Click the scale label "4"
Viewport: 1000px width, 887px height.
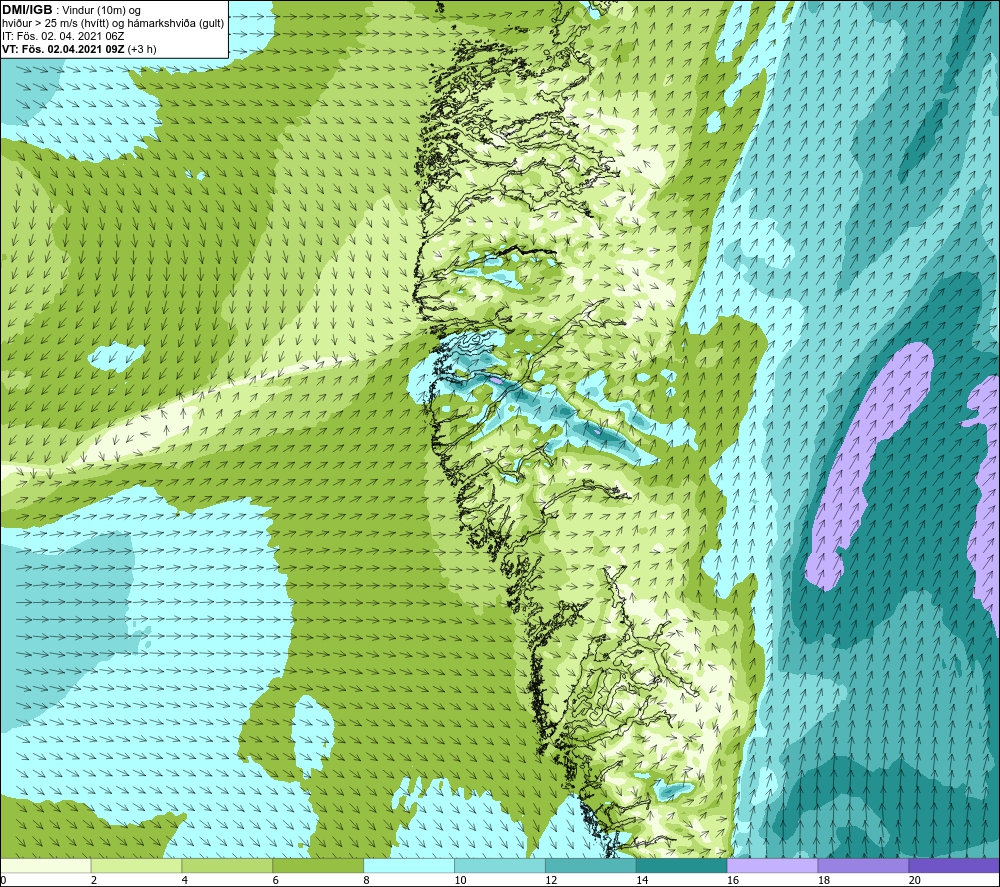(184, 881)
